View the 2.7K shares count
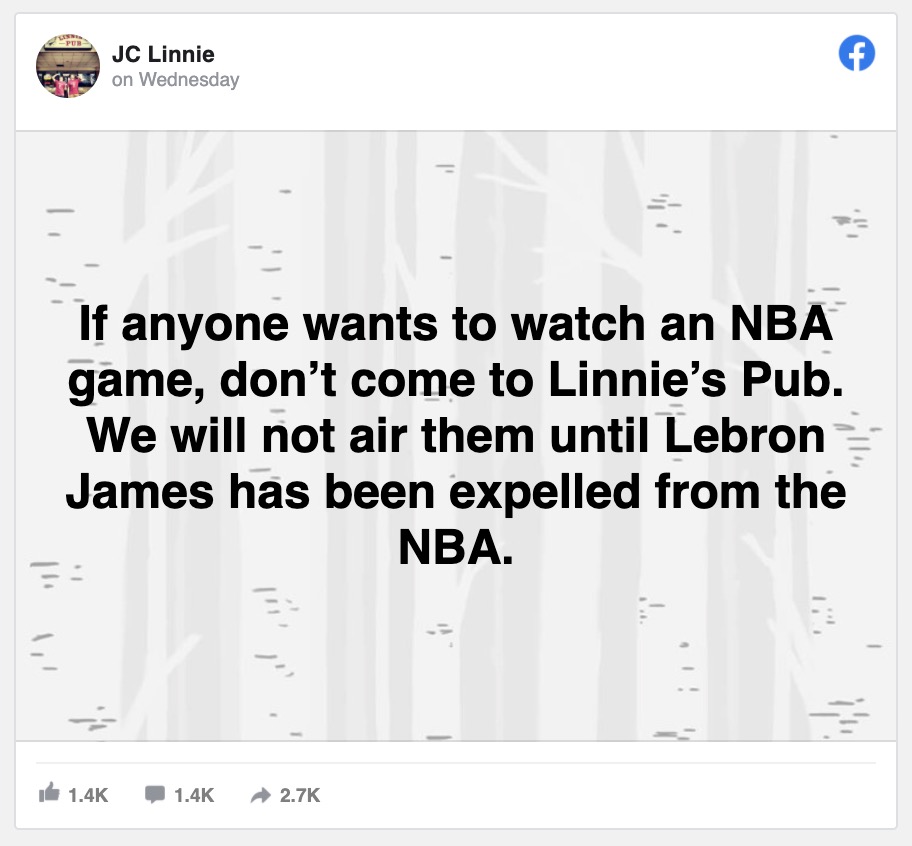 pos(300,795)
